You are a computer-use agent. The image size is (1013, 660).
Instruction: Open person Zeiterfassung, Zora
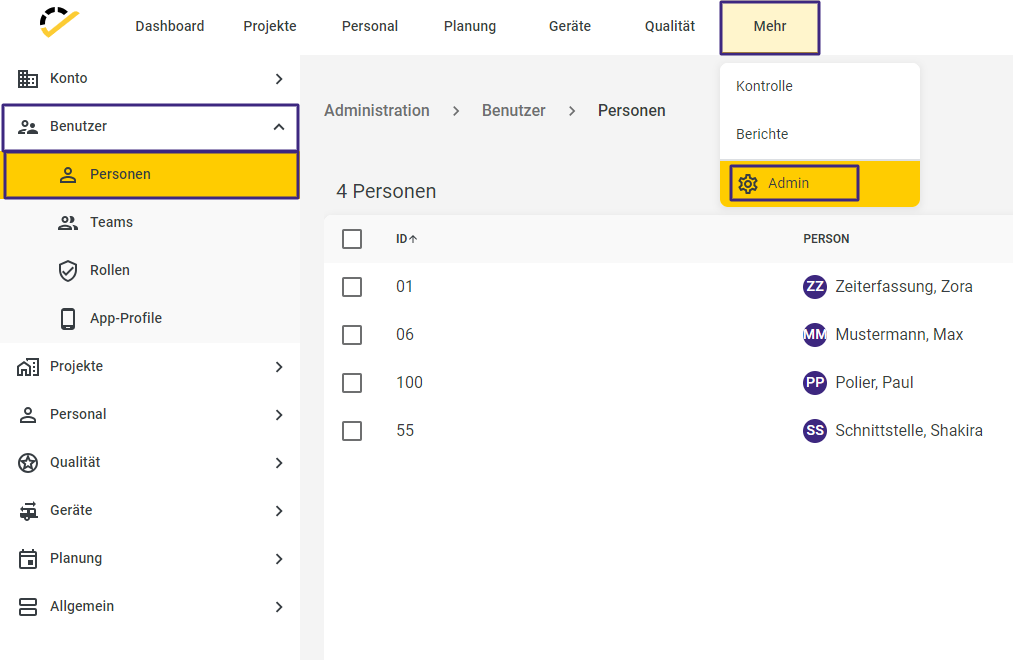coord(904,287)
